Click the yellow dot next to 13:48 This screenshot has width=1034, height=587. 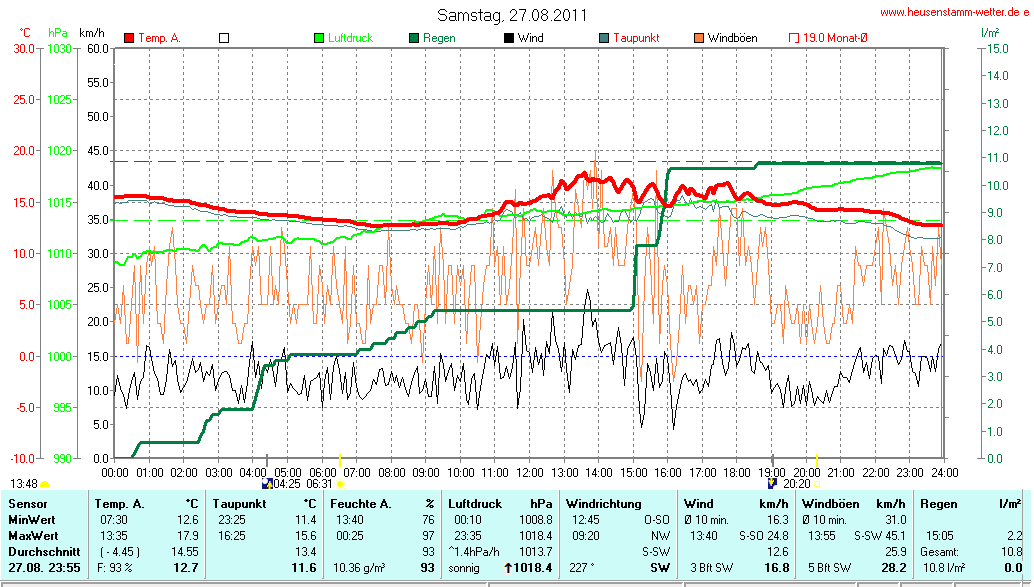tap(44, 484)
